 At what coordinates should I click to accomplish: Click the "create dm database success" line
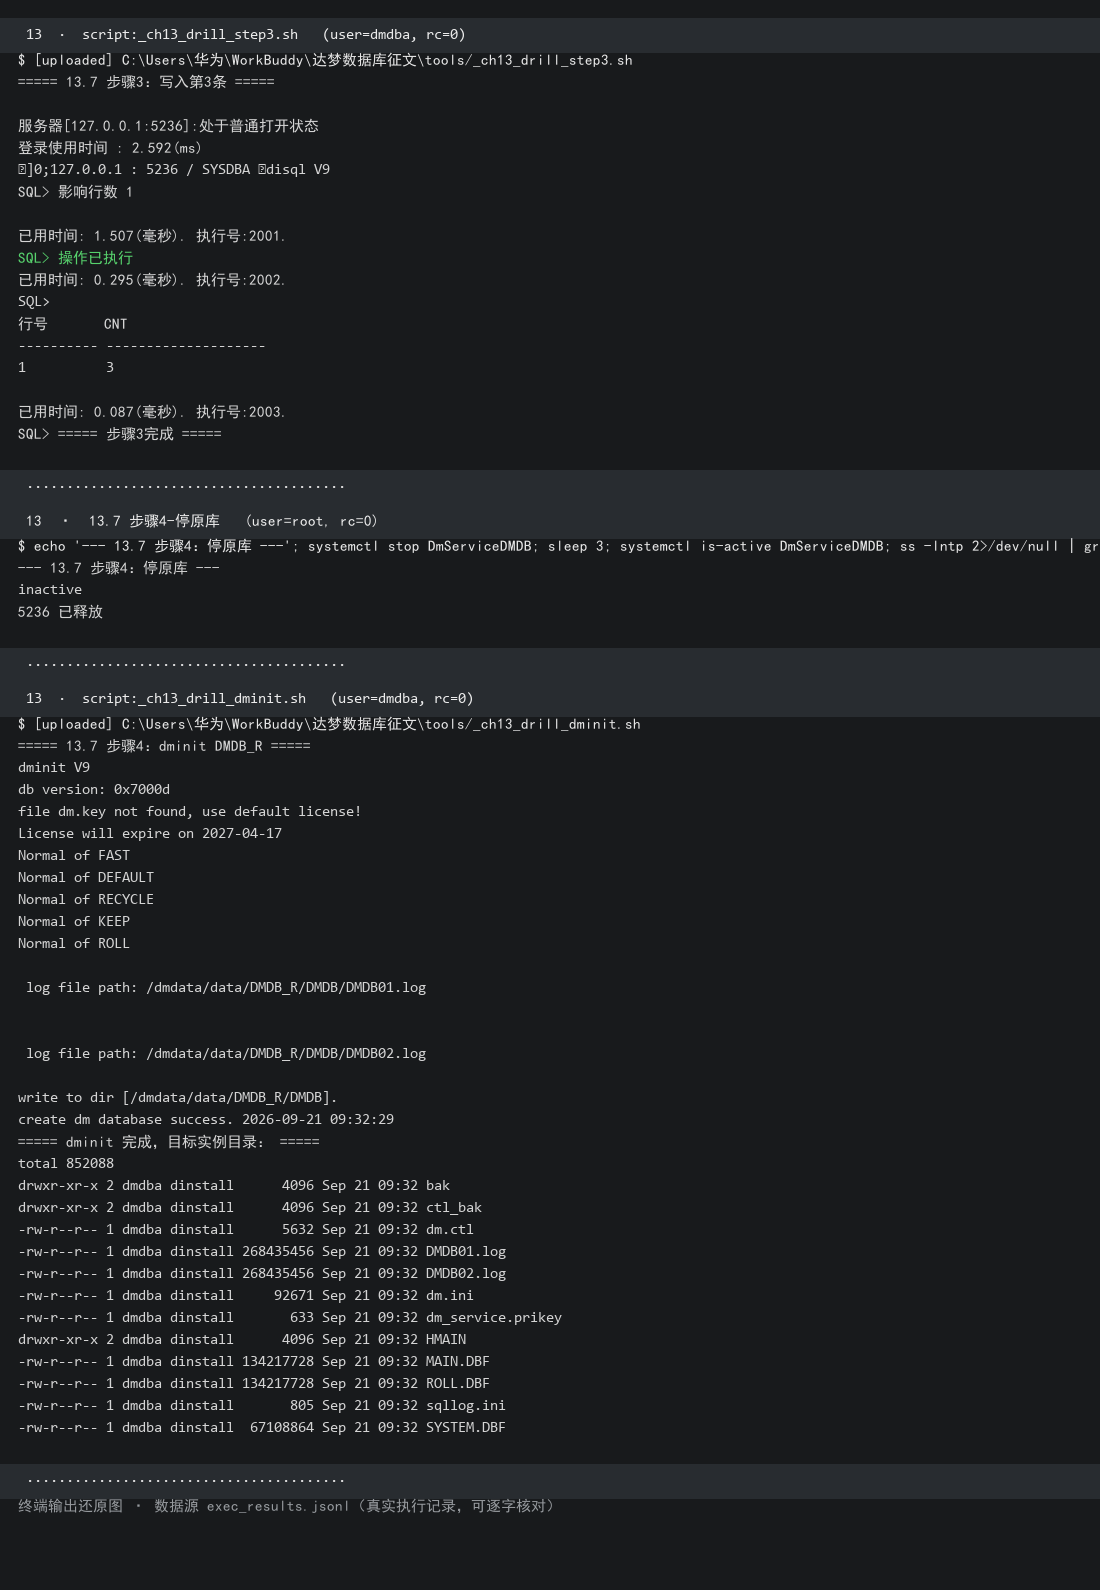(x=206, y=1119)
